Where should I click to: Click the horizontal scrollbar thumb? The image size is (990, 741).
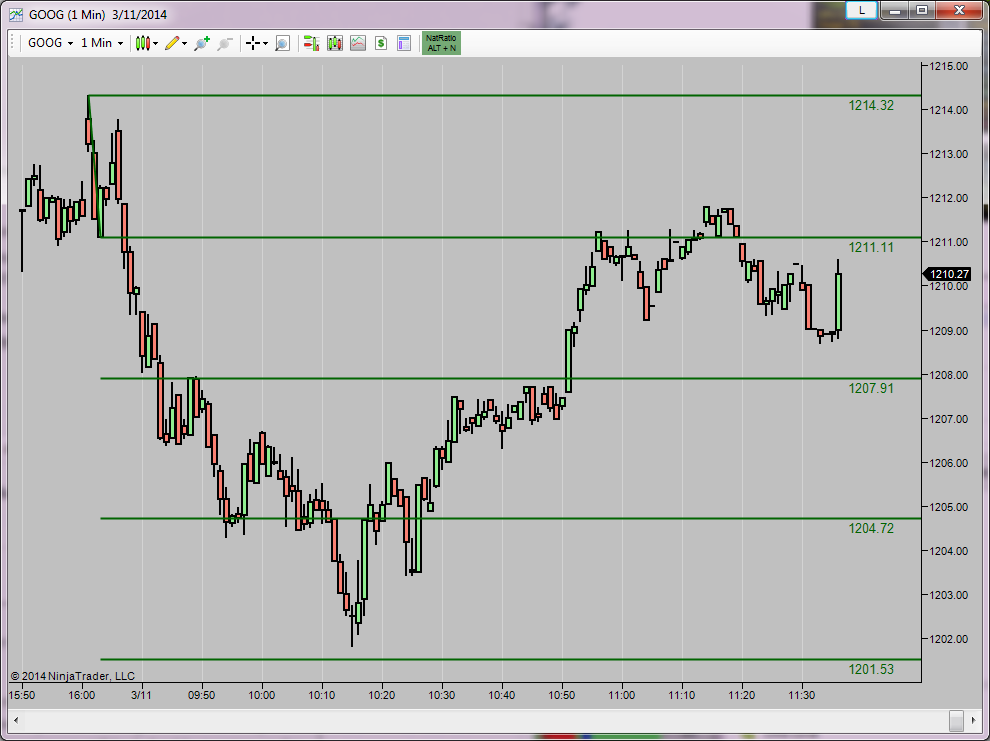coord(957,720)
